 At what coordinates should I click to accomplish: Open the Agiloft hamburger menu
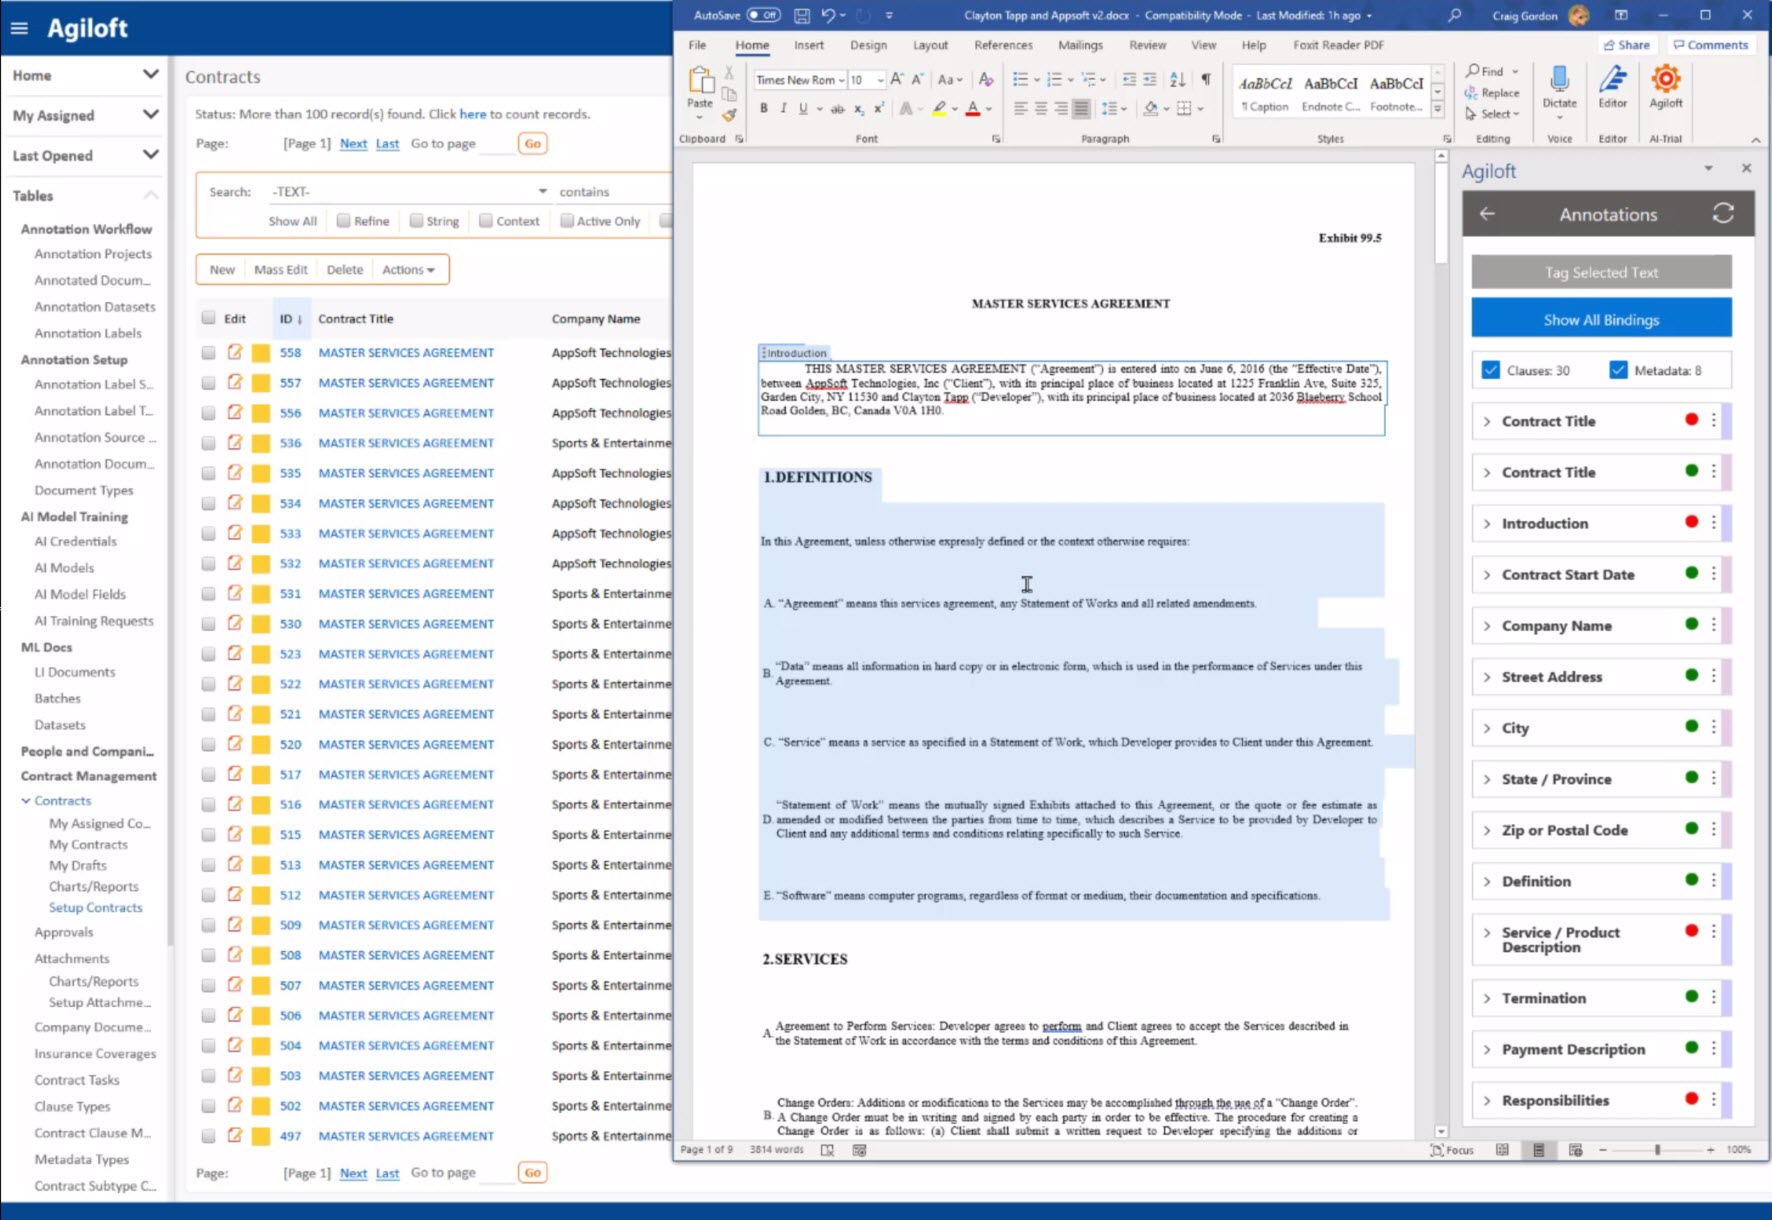(x=19, y=28)
